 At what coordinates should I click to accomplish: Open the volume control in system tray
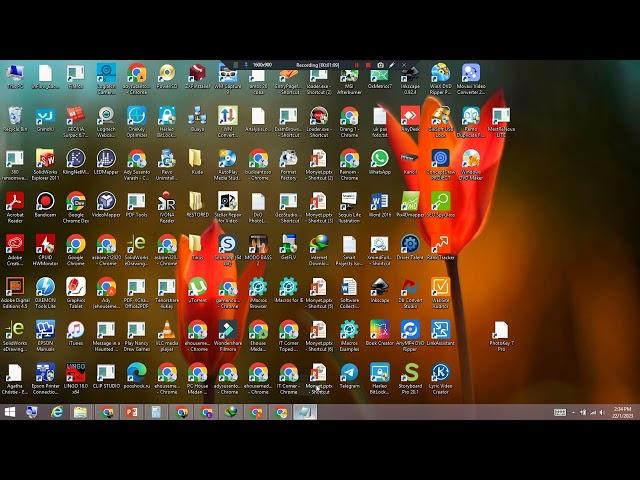tap(602, 413)
